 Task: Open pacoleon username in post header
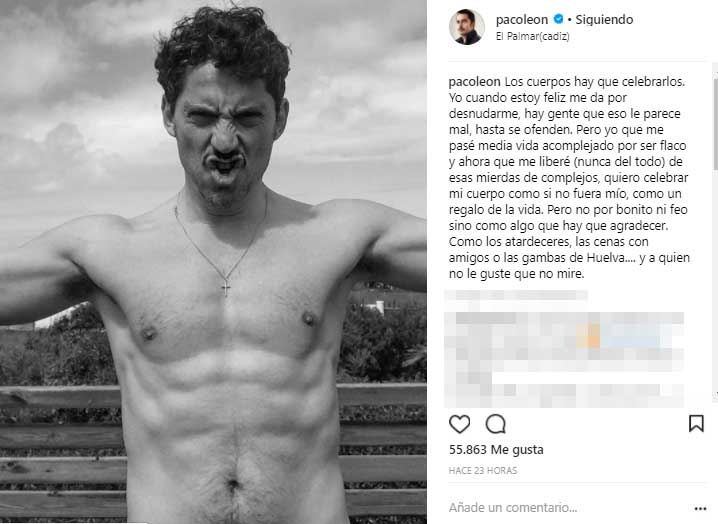tap(522, 20)
